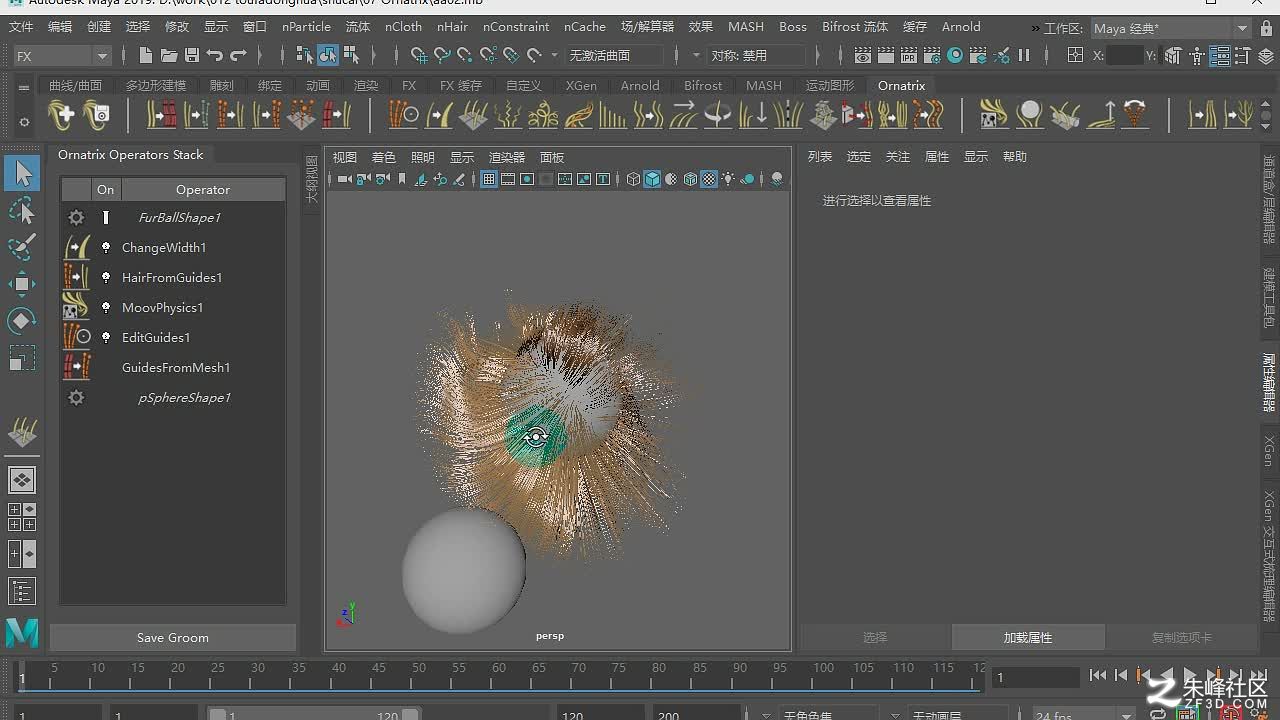Toggle the film gate viewport icon
Viewport: 1280px width, 720px height.
pyautogui.click(x=508, y=180)
